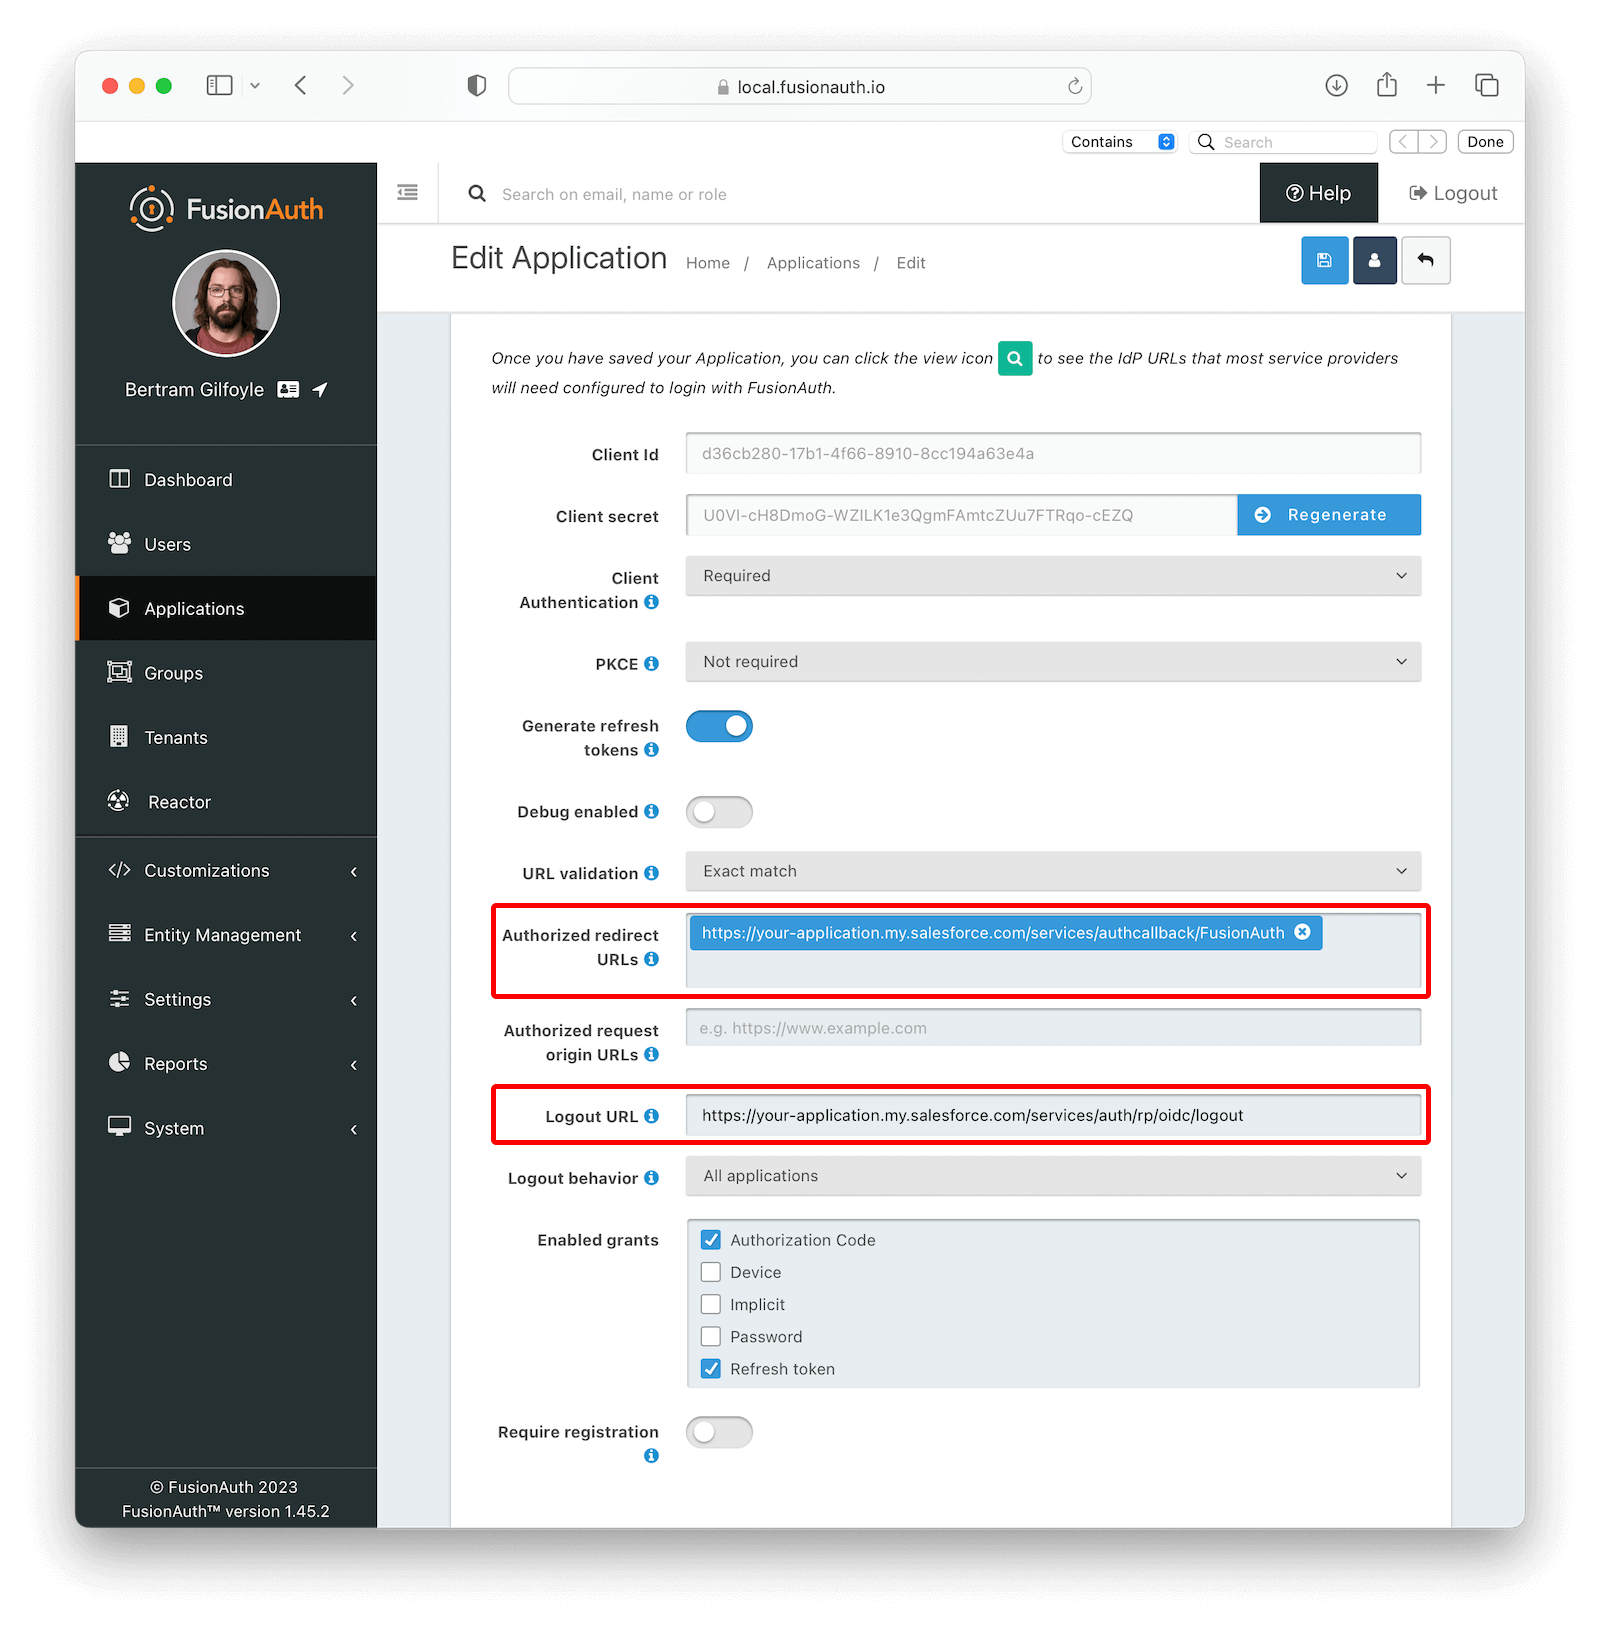Click Bertram Gilfoyle's profile photo
This screenshot has width=1600, height=1627.
226,303
